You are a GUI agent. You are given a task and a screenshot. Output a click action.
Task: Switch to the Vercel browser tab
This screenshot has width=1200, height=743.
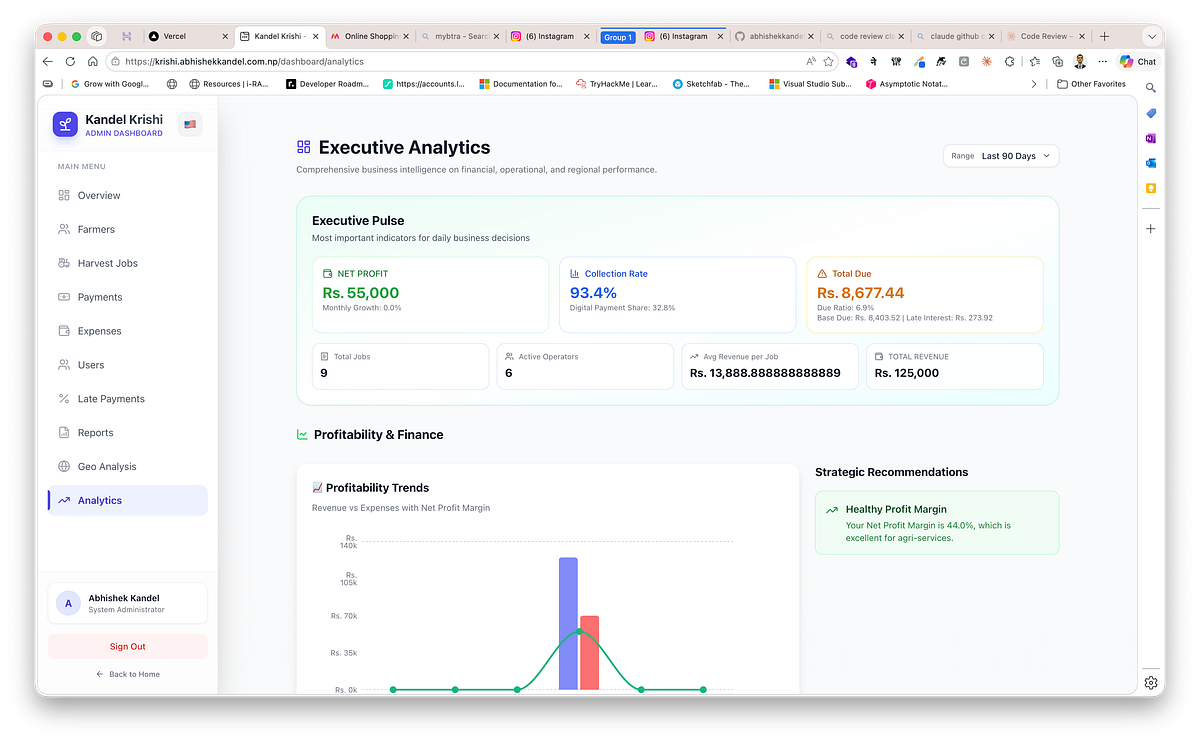[187, 36]
